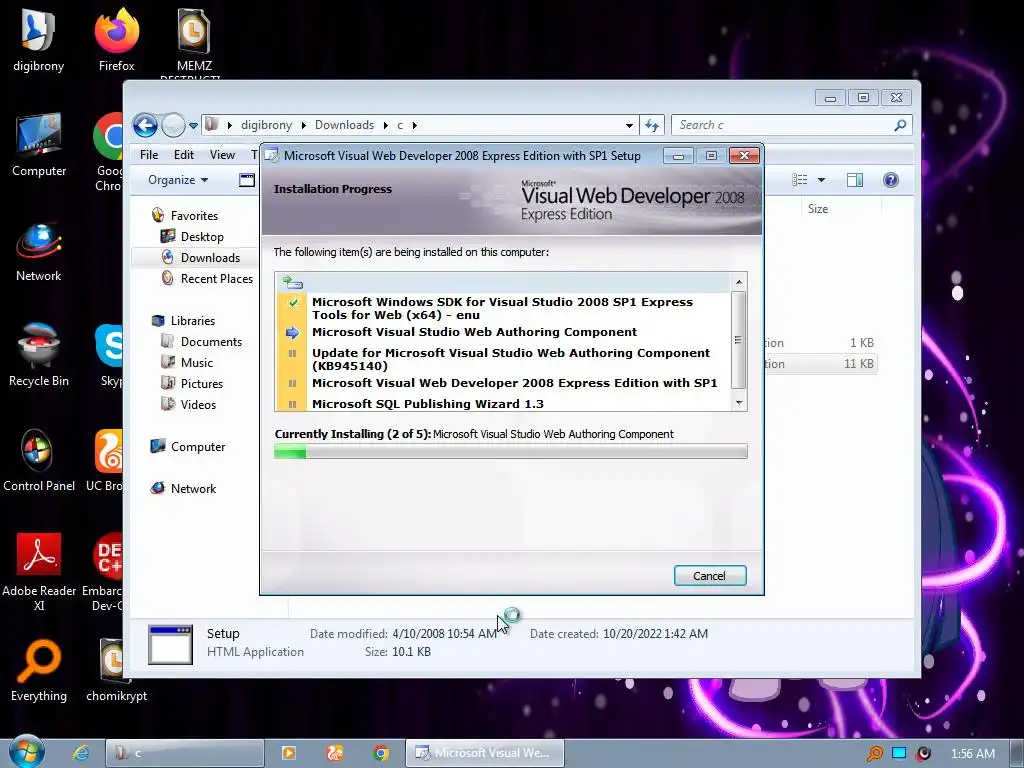
Task: Click the Windows Start orb
Action: [x=26, y=752]
